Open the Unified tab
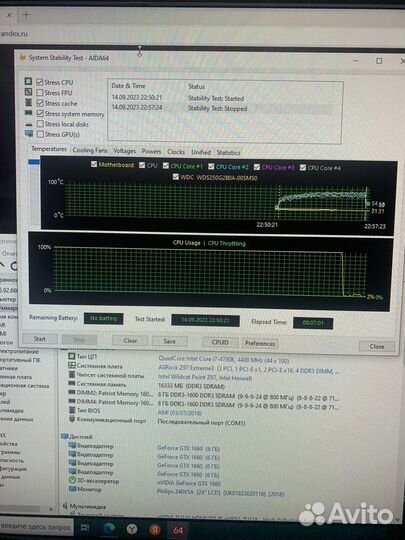 201,152
